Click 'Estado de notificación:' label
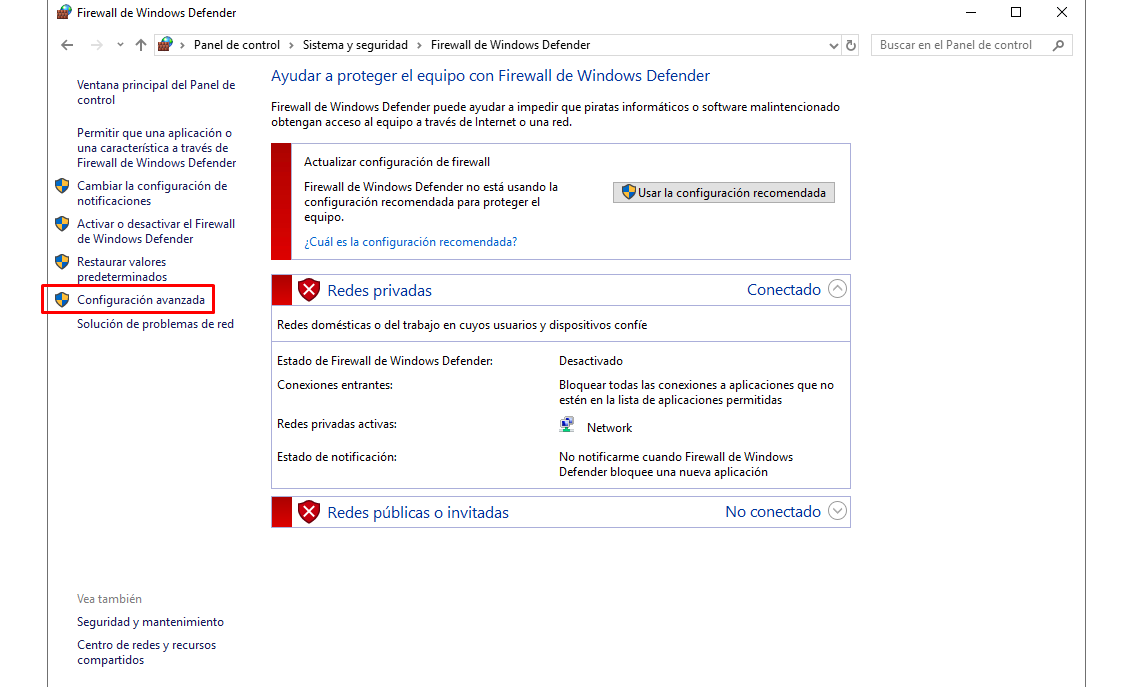Viewport: 1136px width, 687px height. coord(337,457)
